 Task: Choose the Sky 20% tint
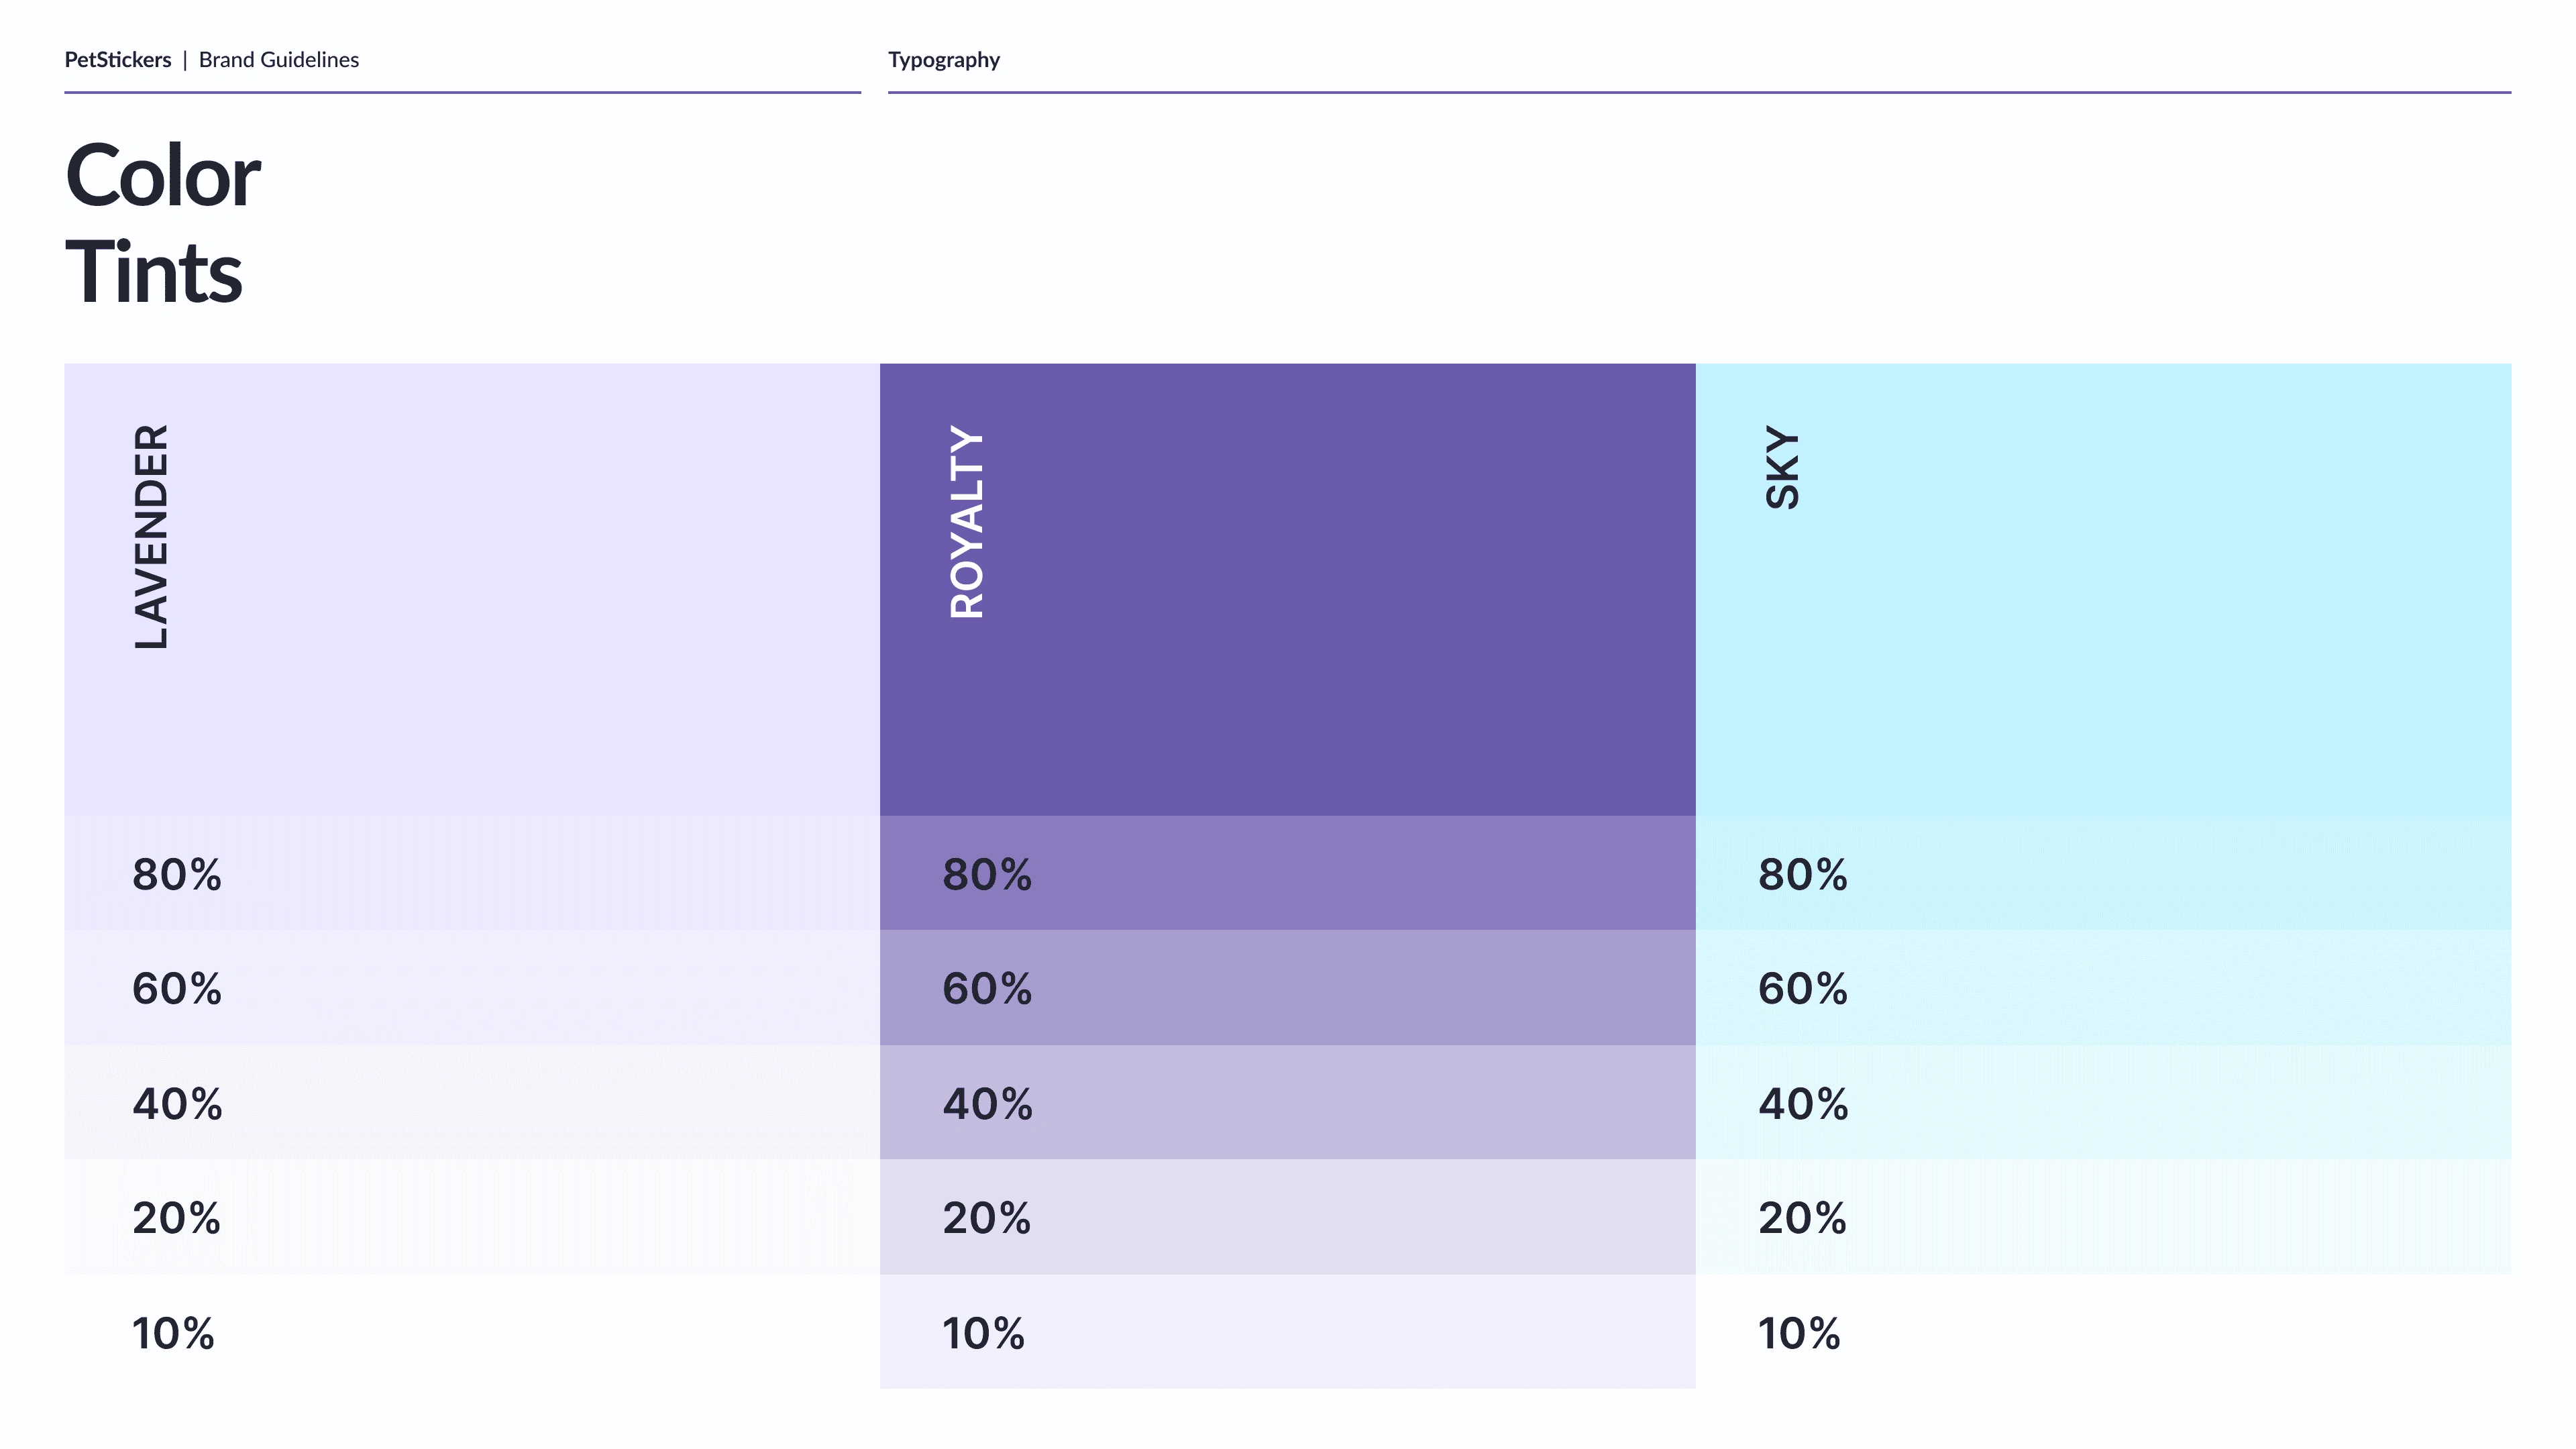pos(2104,1217)
